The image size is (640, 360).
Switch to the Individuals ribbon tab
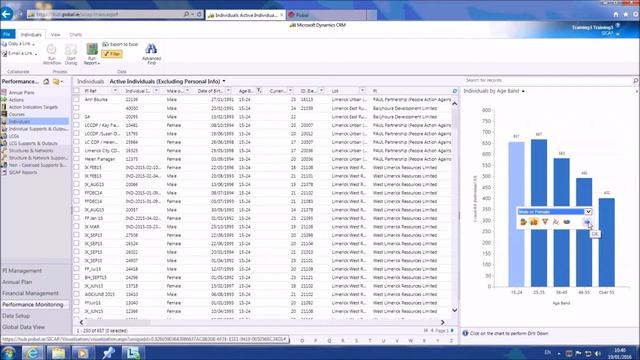tap(31, 35)
